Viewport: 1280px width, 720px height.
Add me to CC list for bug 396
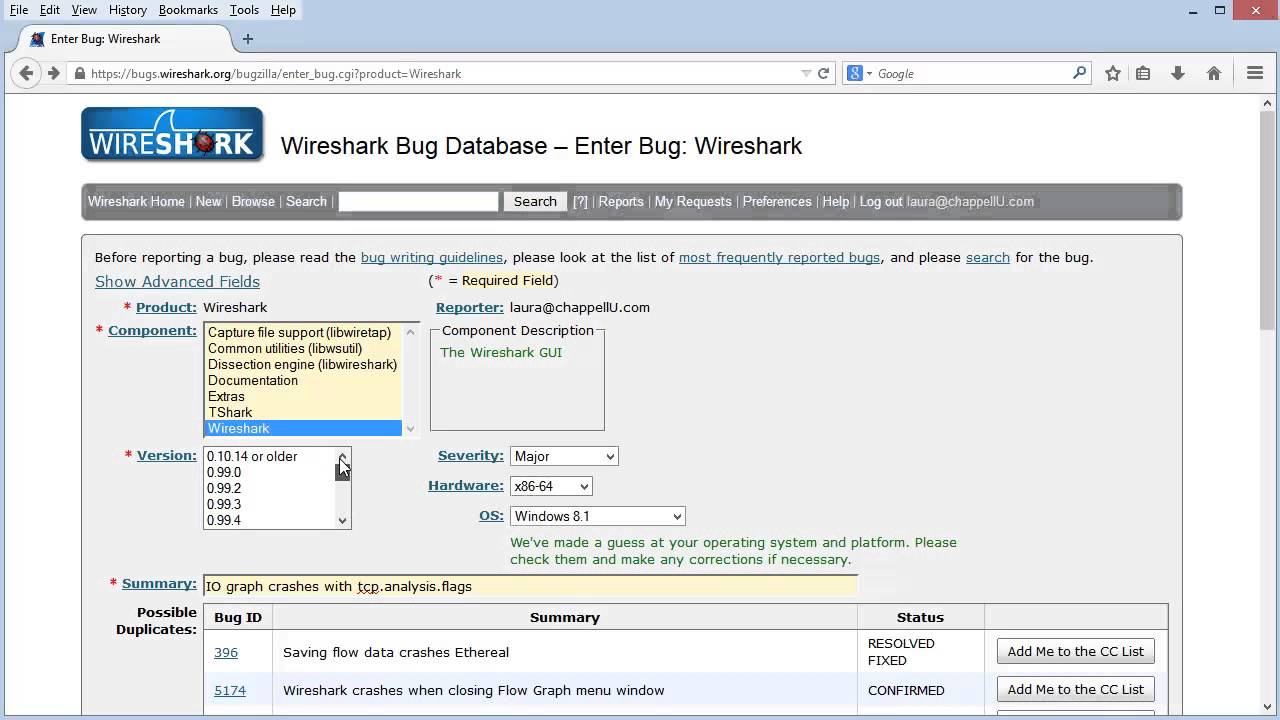tap(1075, 651)
